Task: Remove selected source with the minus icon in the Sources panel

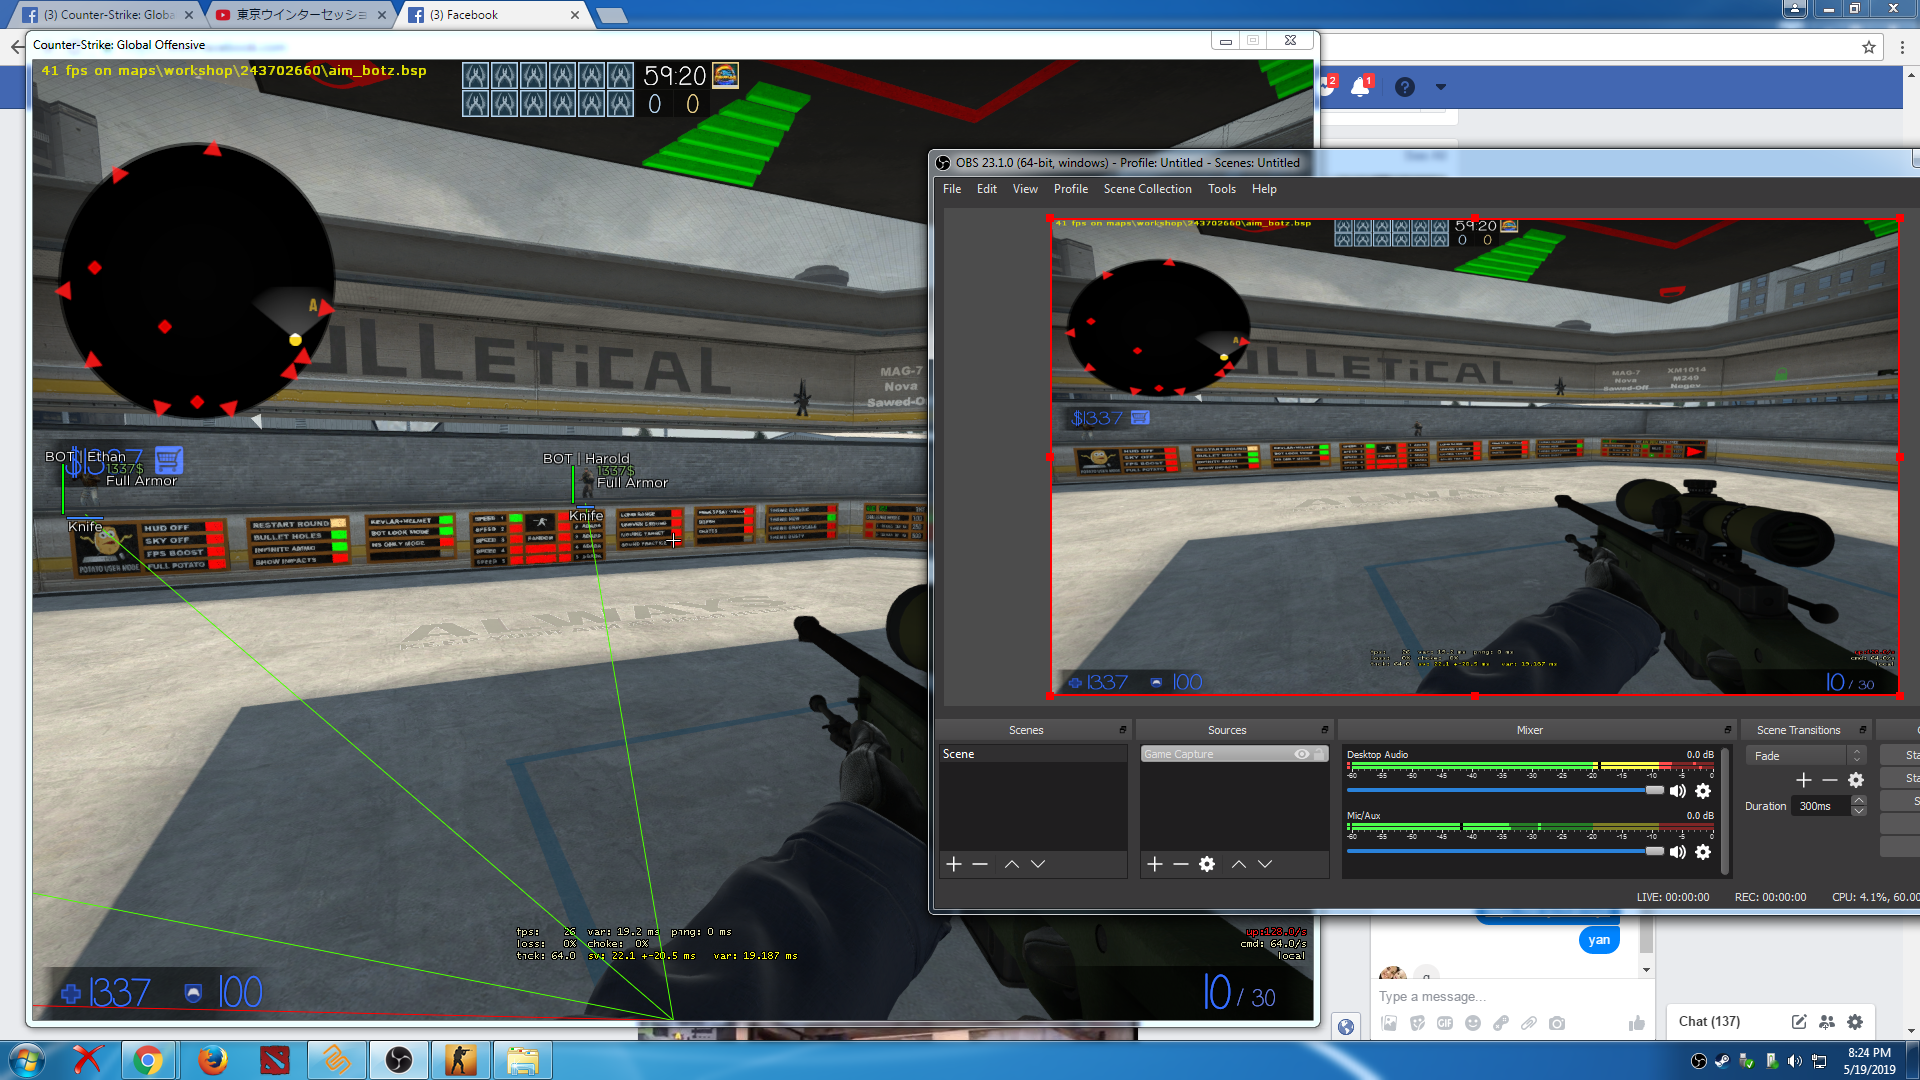Action: click(x=1181, y=864)
